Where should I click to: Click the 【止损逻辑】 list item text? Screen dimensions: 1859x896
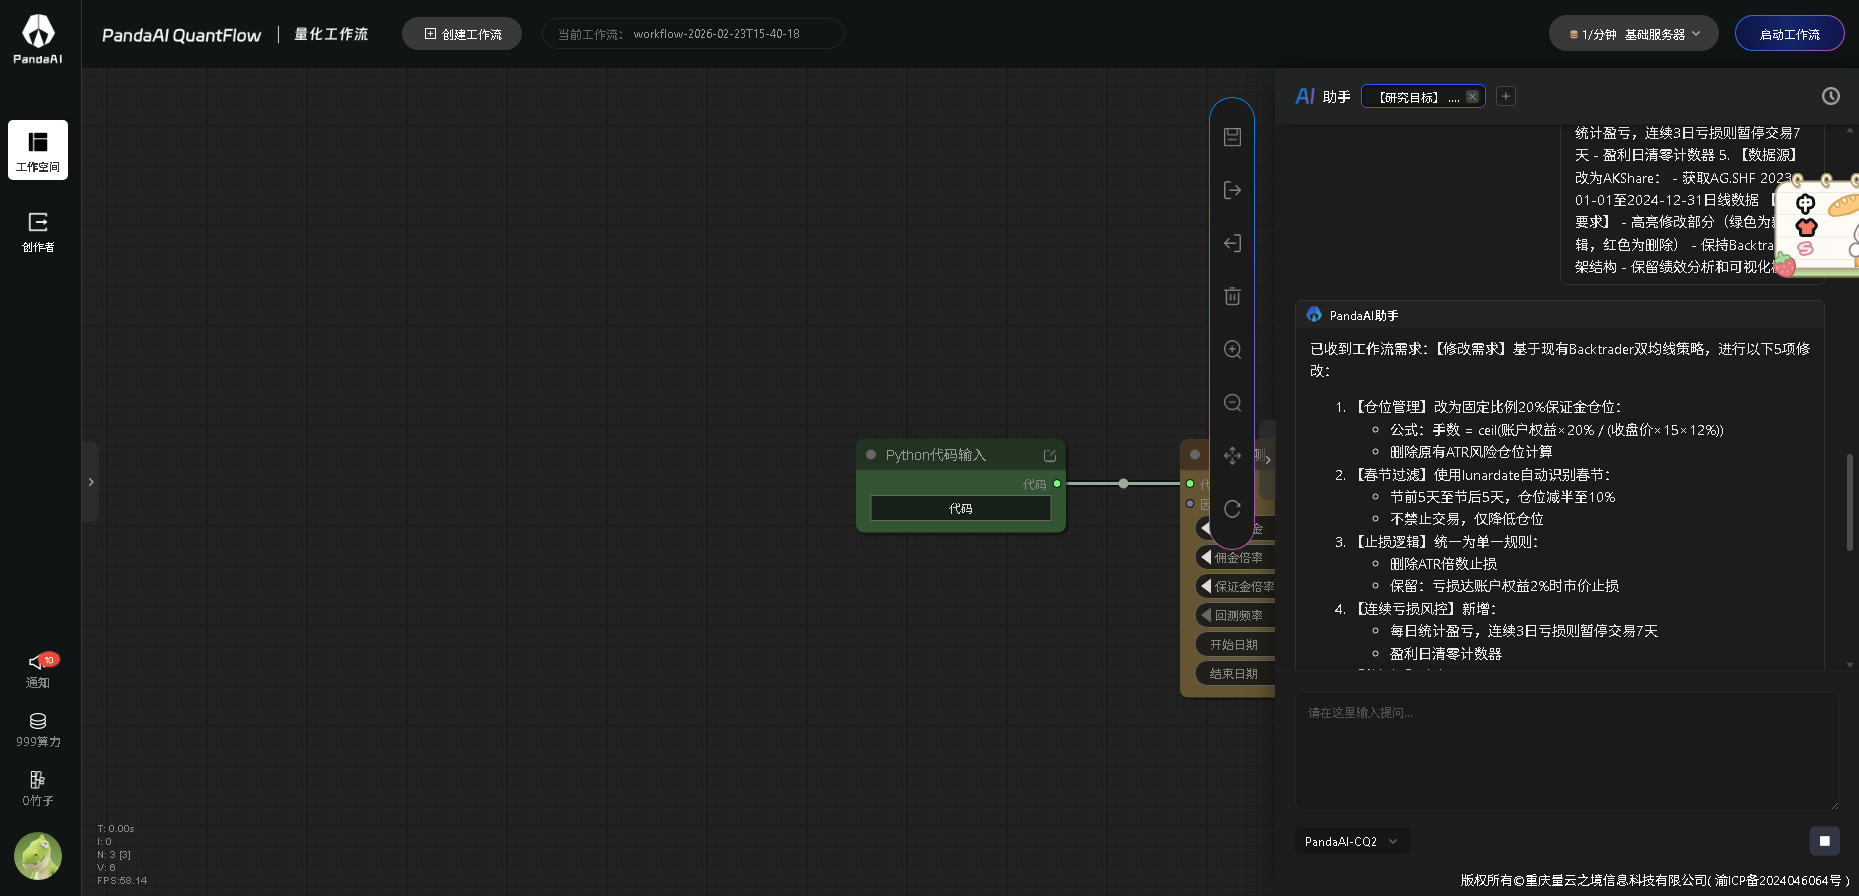click(x=1445, y=542)
